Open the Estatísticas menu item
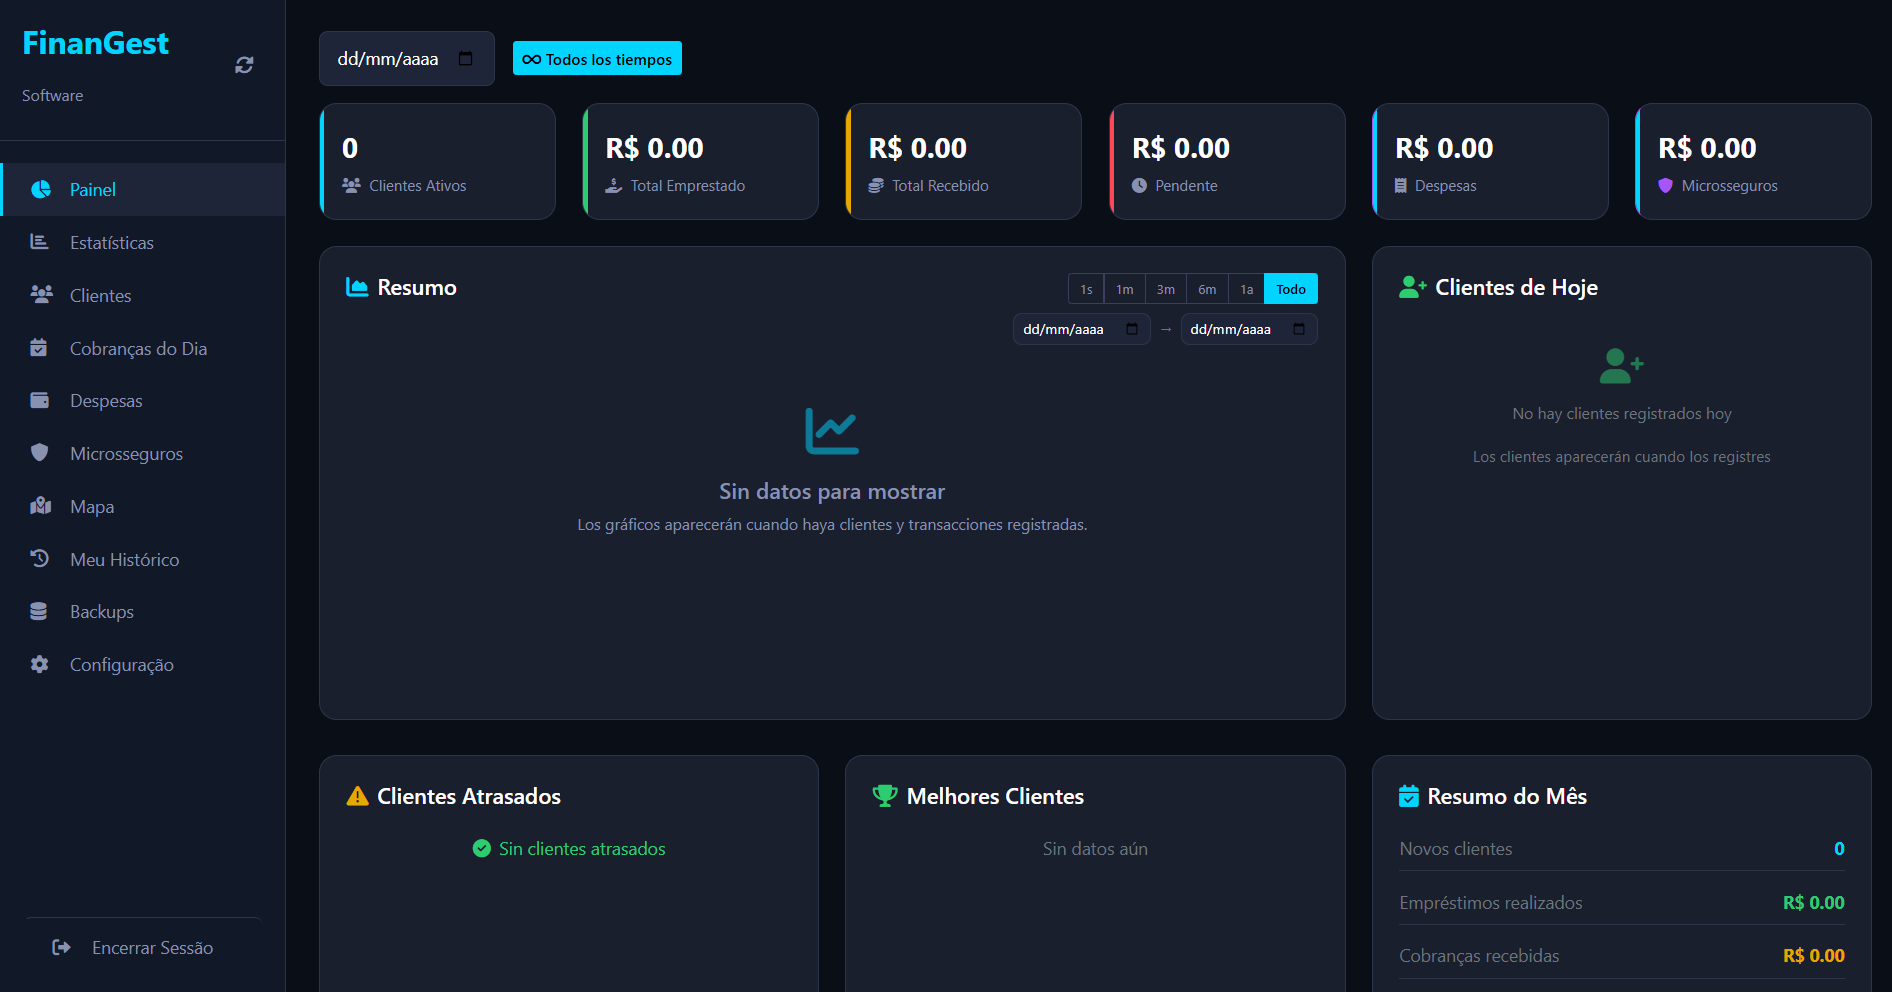Viewport: 1892px width, 992px height. click(x=143, y=243)
